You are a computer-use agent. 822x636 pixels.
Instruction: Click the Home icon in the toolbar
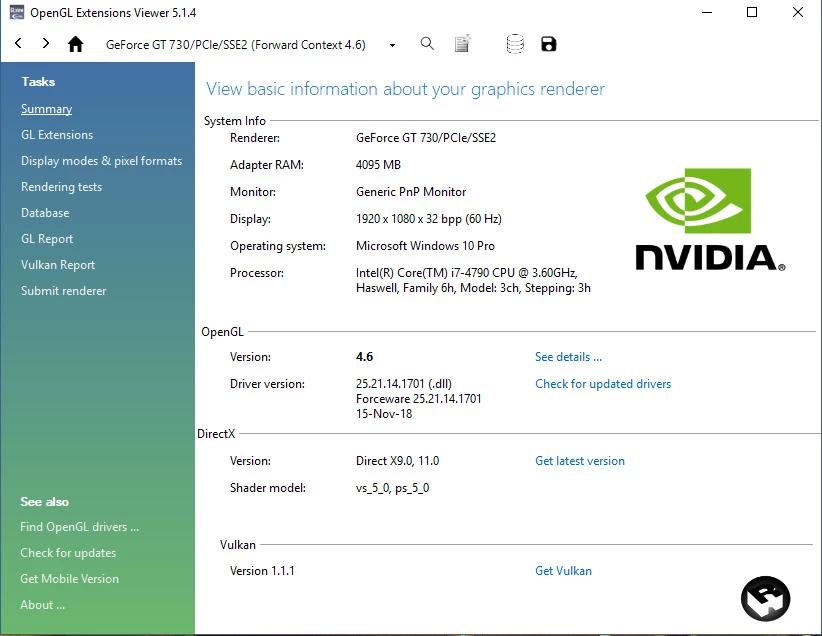75,44
